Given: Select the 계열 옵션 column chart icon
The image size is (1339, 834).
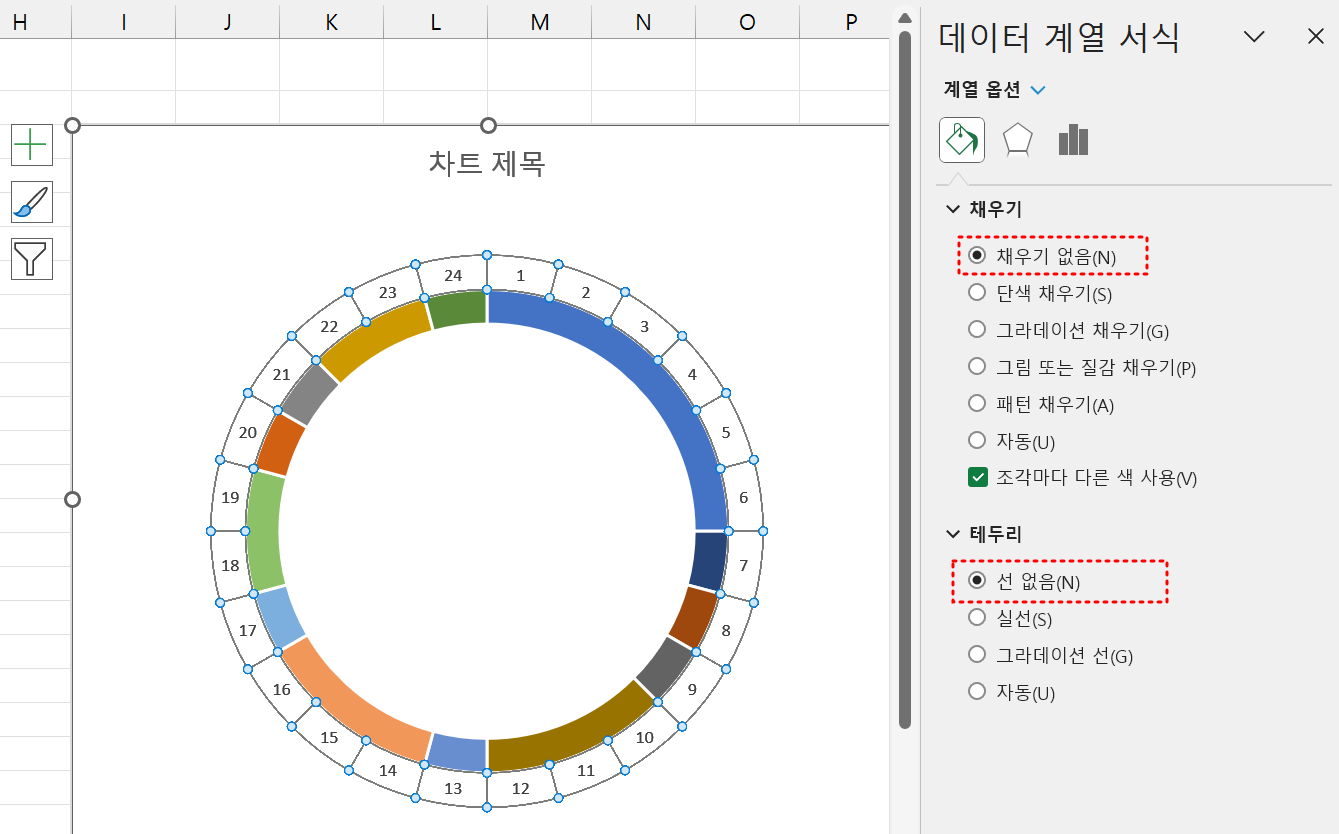Looking at the screenshot, I should pos(1073,140).
